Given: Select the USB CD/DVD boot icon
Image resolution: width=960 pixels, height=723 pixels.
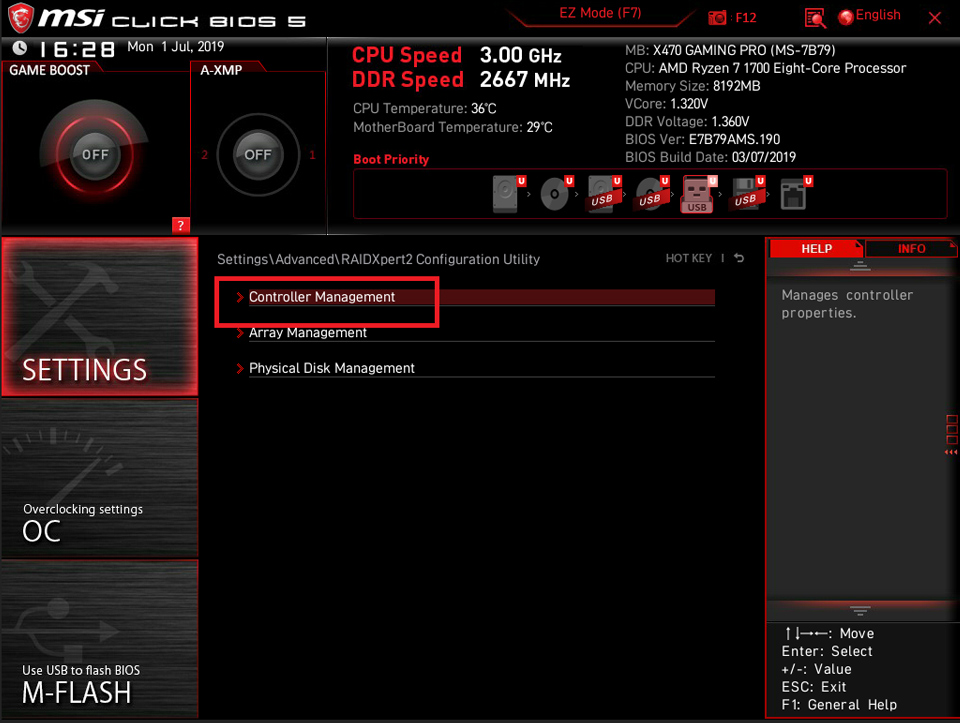Looking at the screenshot, I should (x=652, y=193).
